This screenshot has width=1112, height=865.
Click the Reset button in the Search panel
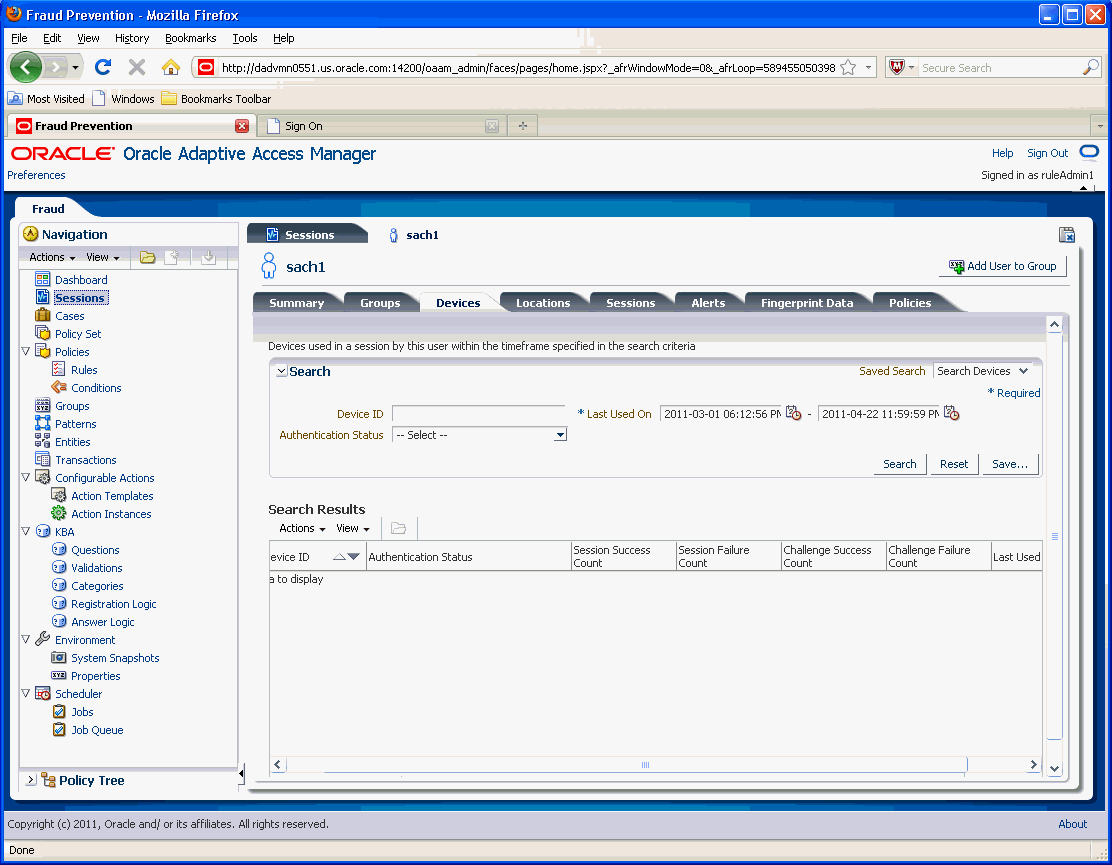pos(953,464)
